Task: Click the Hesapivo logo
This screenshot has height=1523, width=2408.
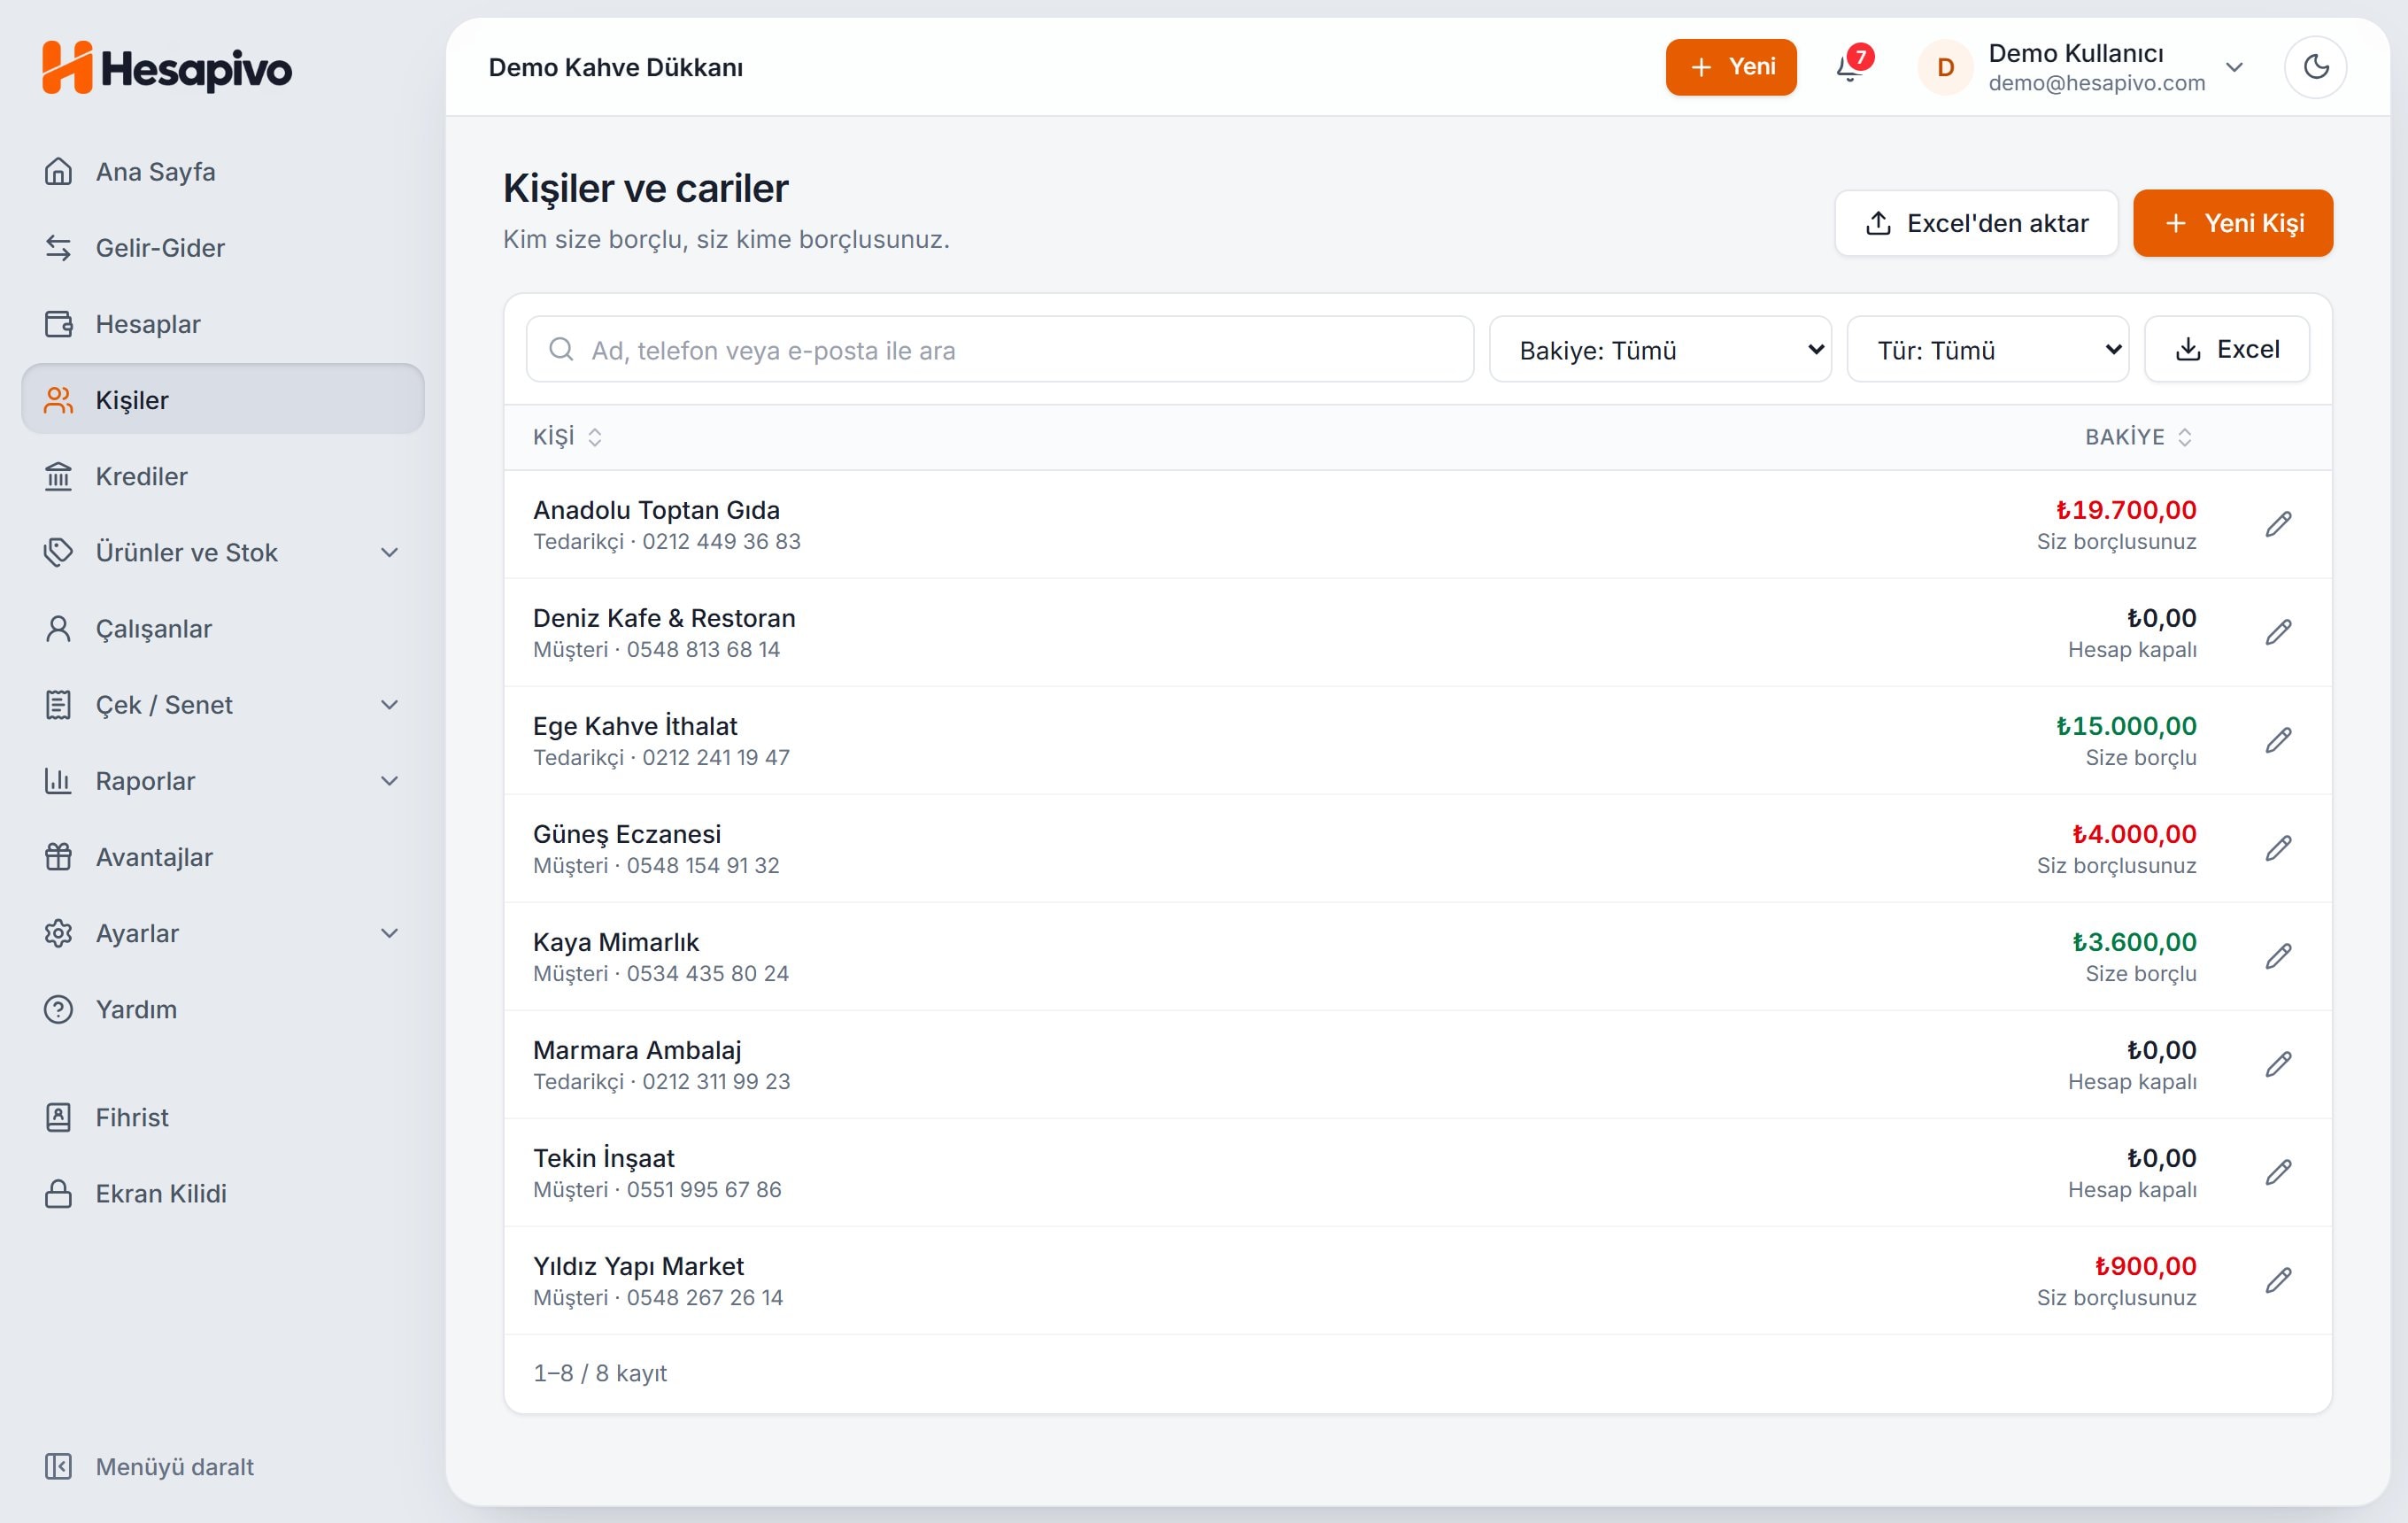Action: (167, 68)
